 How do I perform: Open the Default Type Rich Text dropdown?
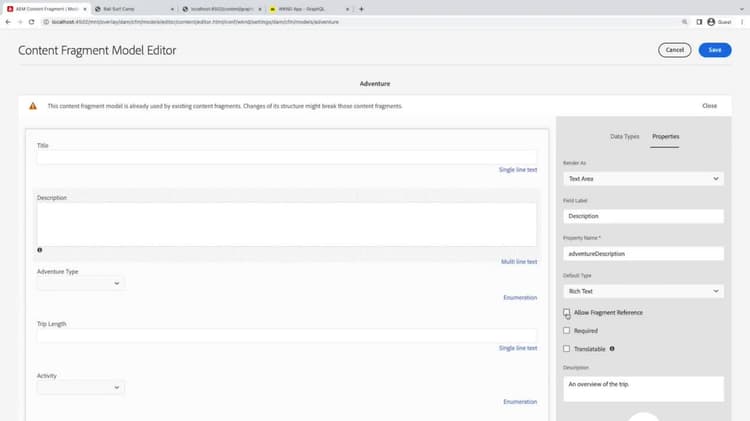pos(643,291)
